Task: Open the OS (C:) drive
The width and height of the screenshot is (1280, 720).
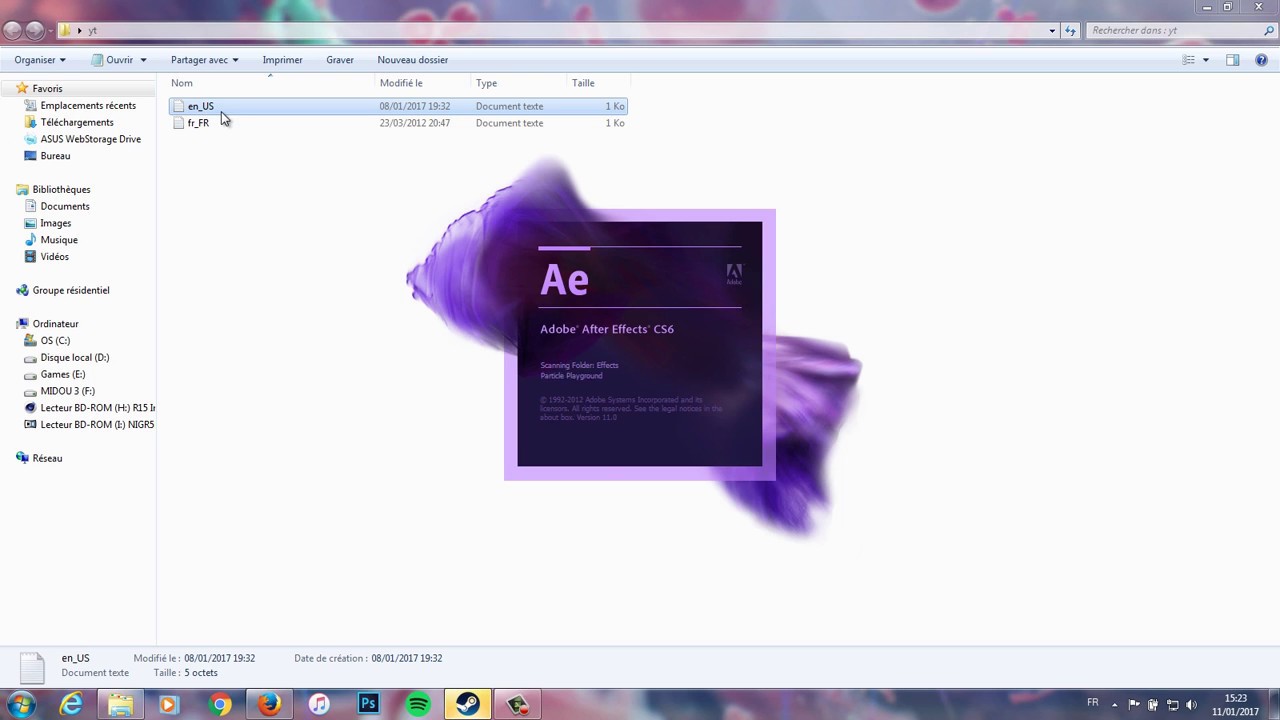Action: pos(55,341)
